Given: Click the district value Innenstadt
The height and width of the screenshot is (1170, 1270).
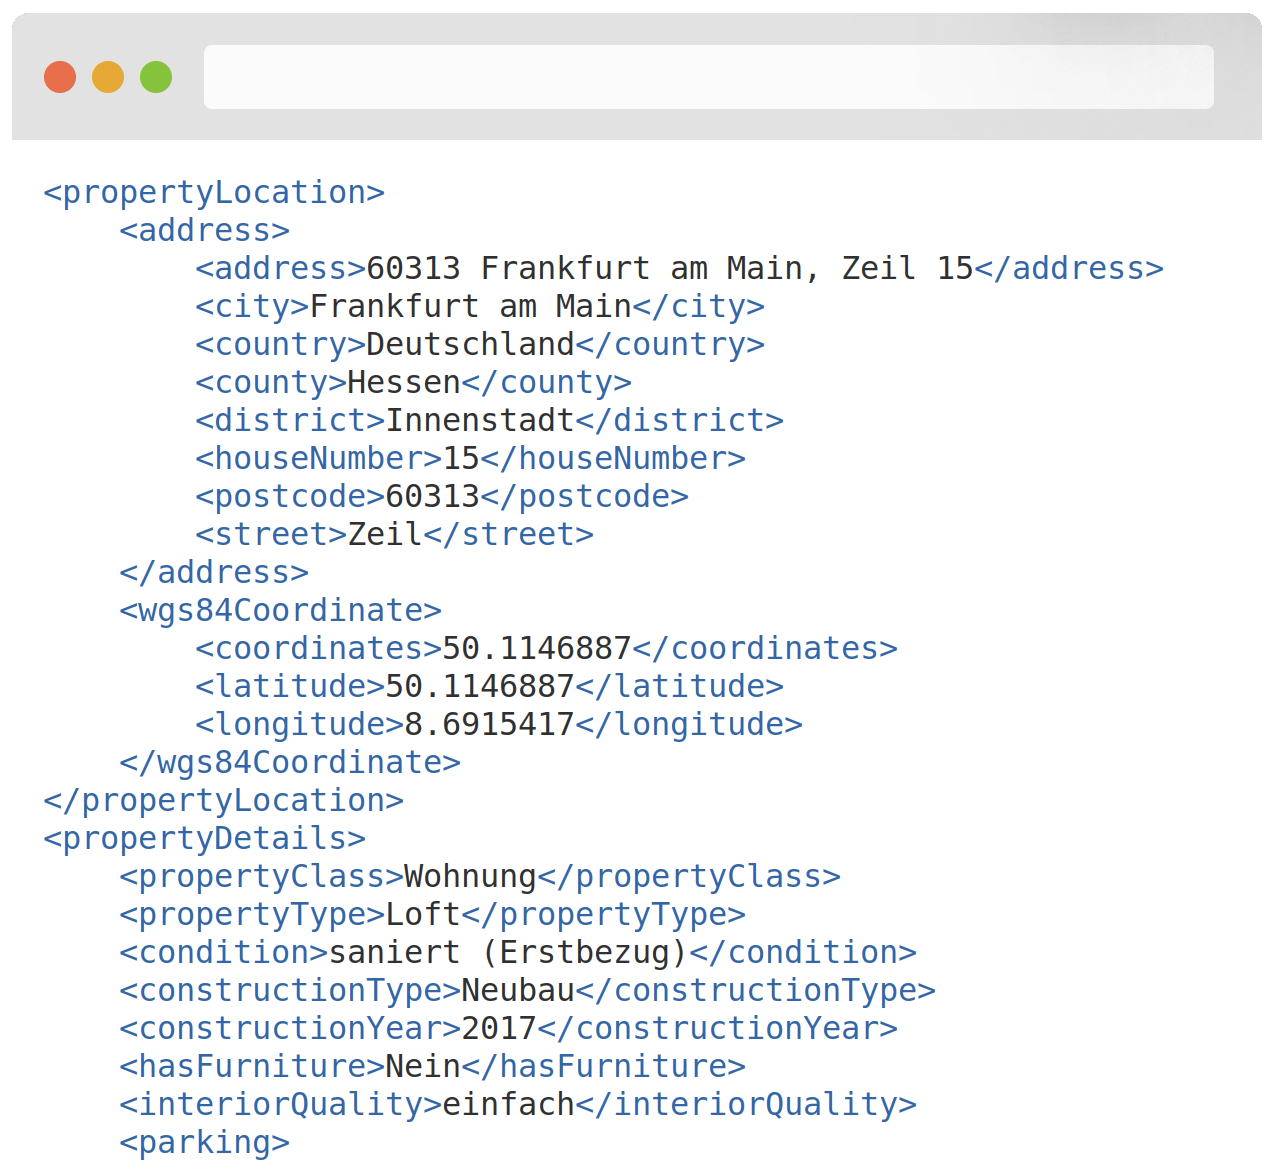Looking at the screenshot, I should (480, 420).
